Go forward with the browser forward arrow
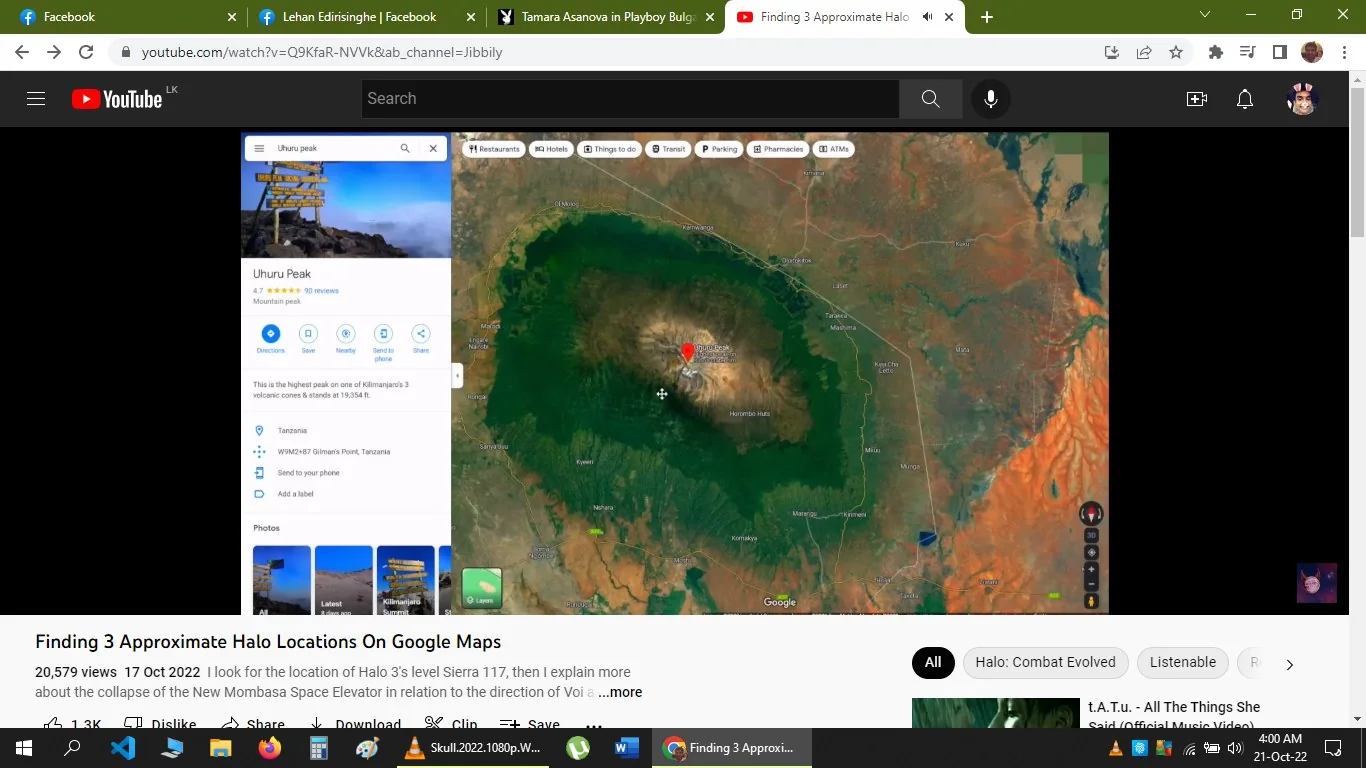This screenshot has height=768, width=1366. 54,52
